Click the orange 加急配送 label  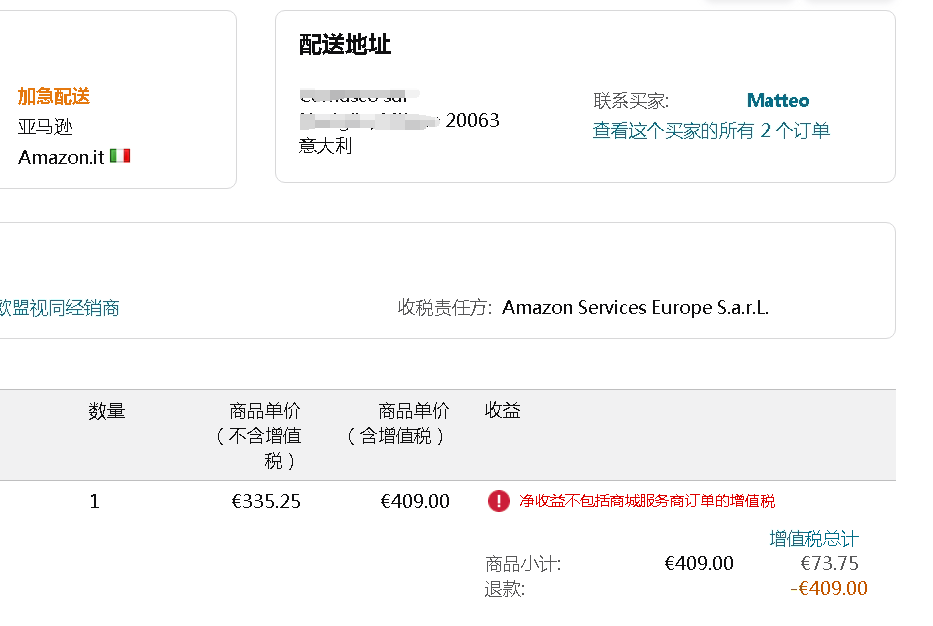coord(54,96)
